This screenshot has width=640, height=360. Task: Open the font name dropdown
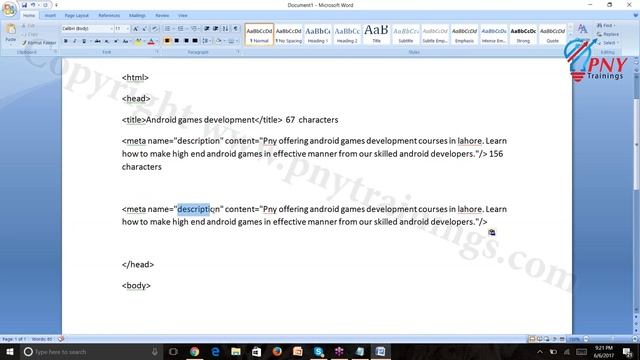coord(111,29)
